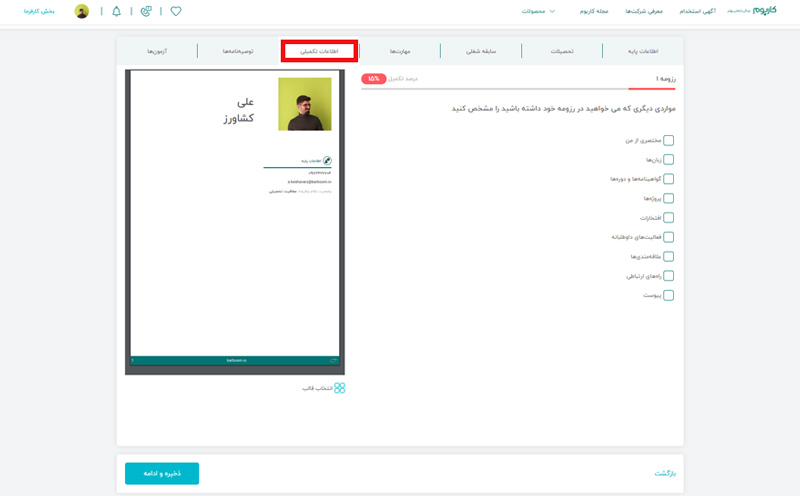Switch to the آزمون‌ها tab
The image size is (800, 496).
(157, 51)
